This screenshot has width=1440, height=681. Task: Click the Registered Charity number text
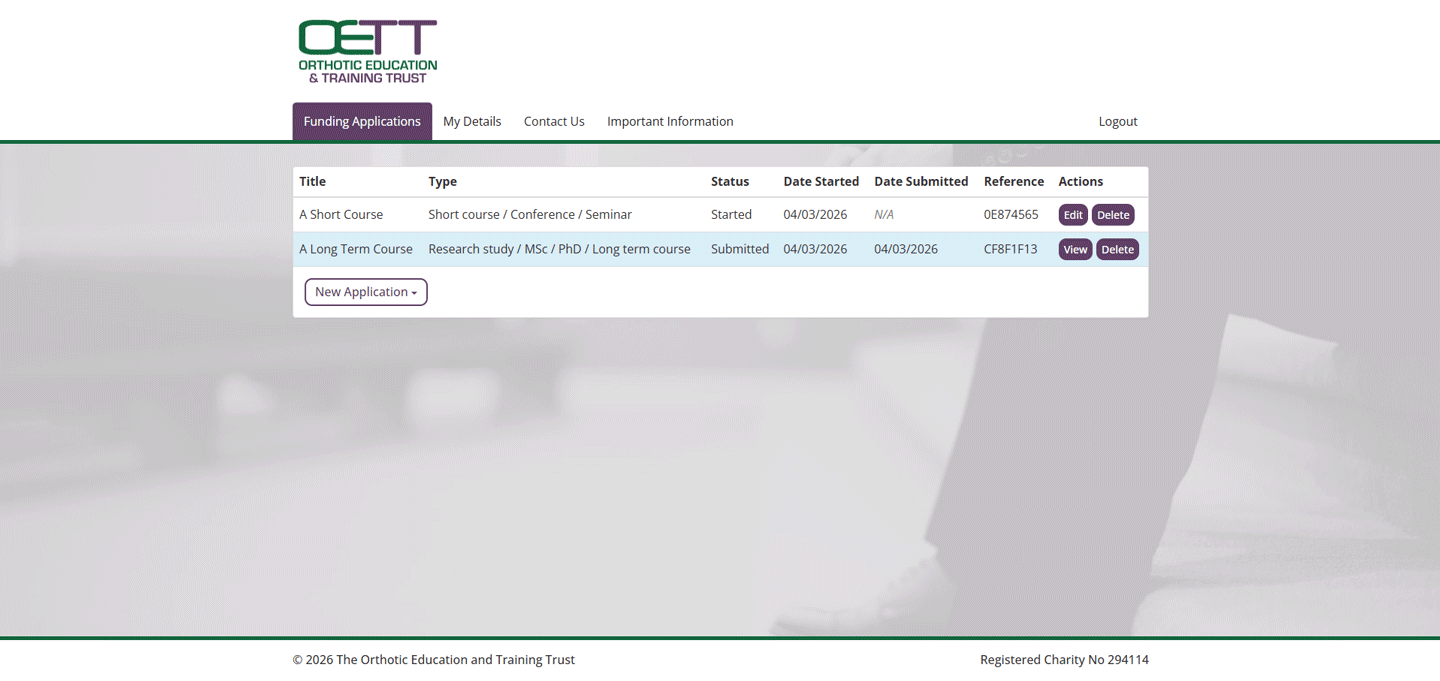[1063, 659]
